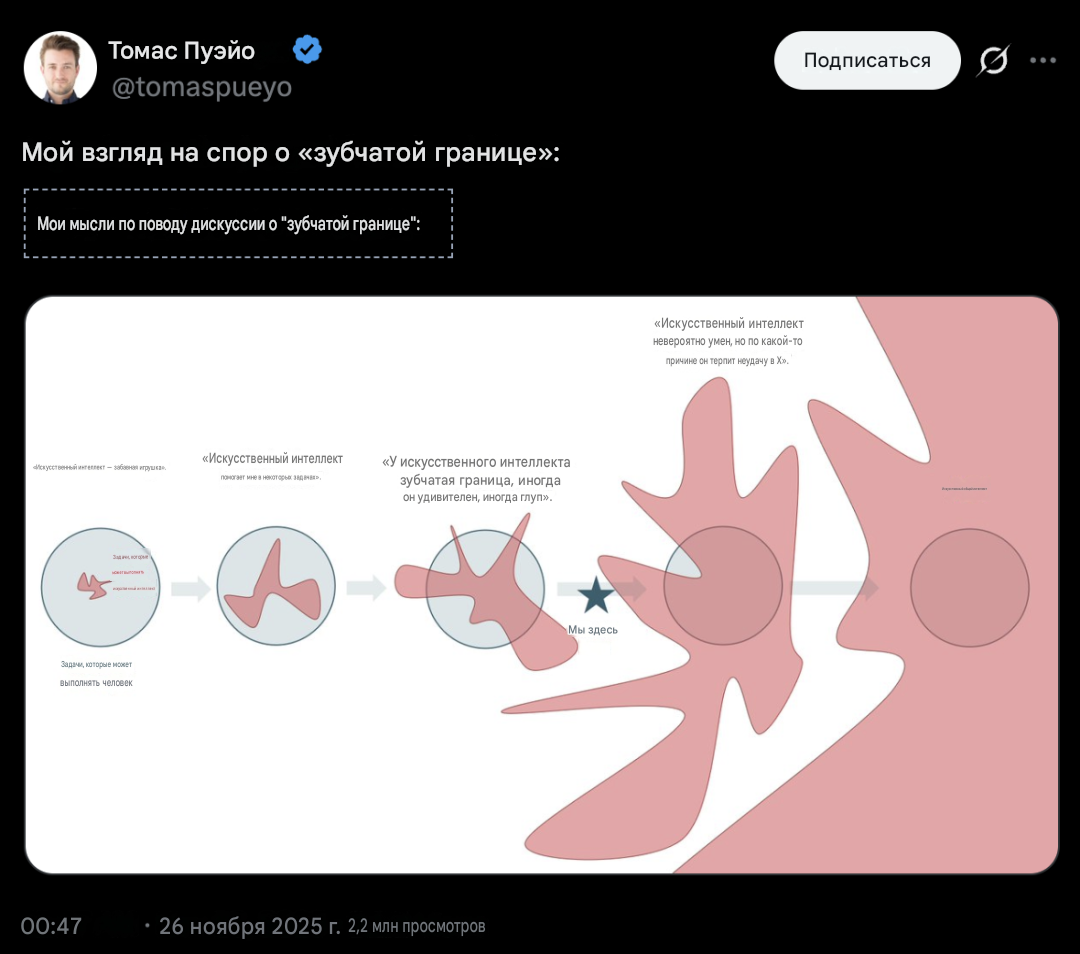
Task: Open the three-dots more options menu
Action: 1043,61
